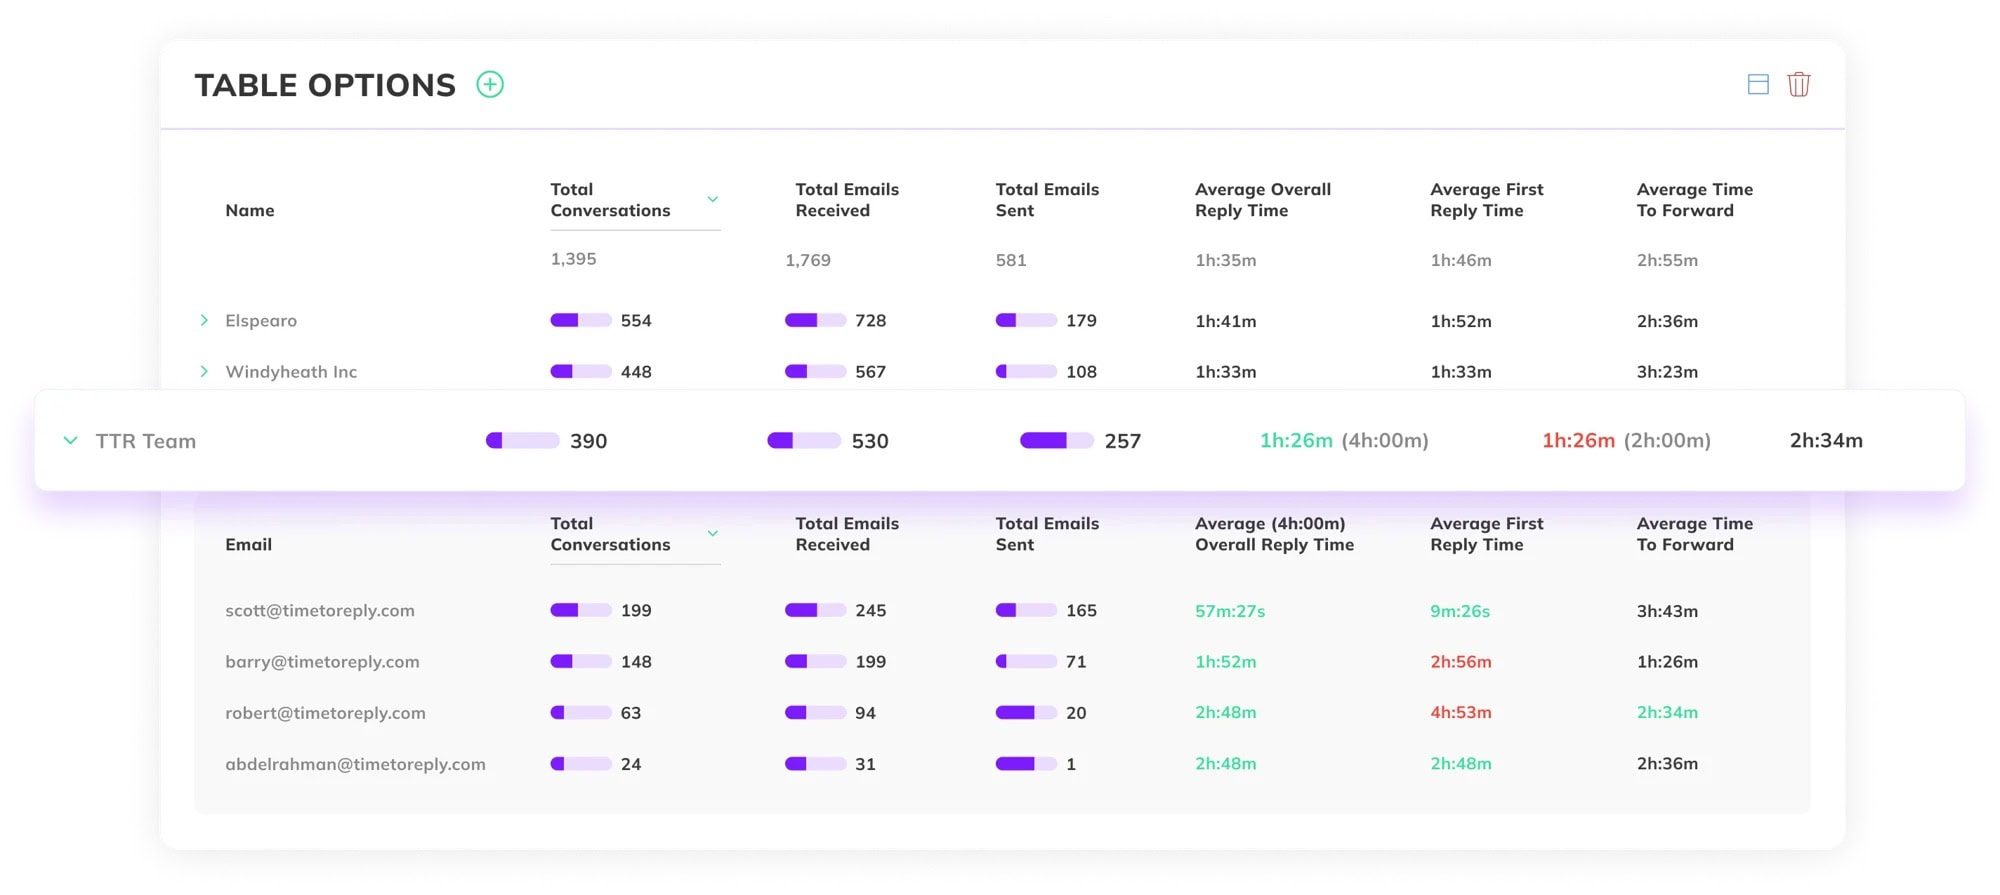The width and height of the screenshot is (2000, 895).
Task: Open sub-table Total Conversations sort dropdown arrow
Action: (713, 534)
